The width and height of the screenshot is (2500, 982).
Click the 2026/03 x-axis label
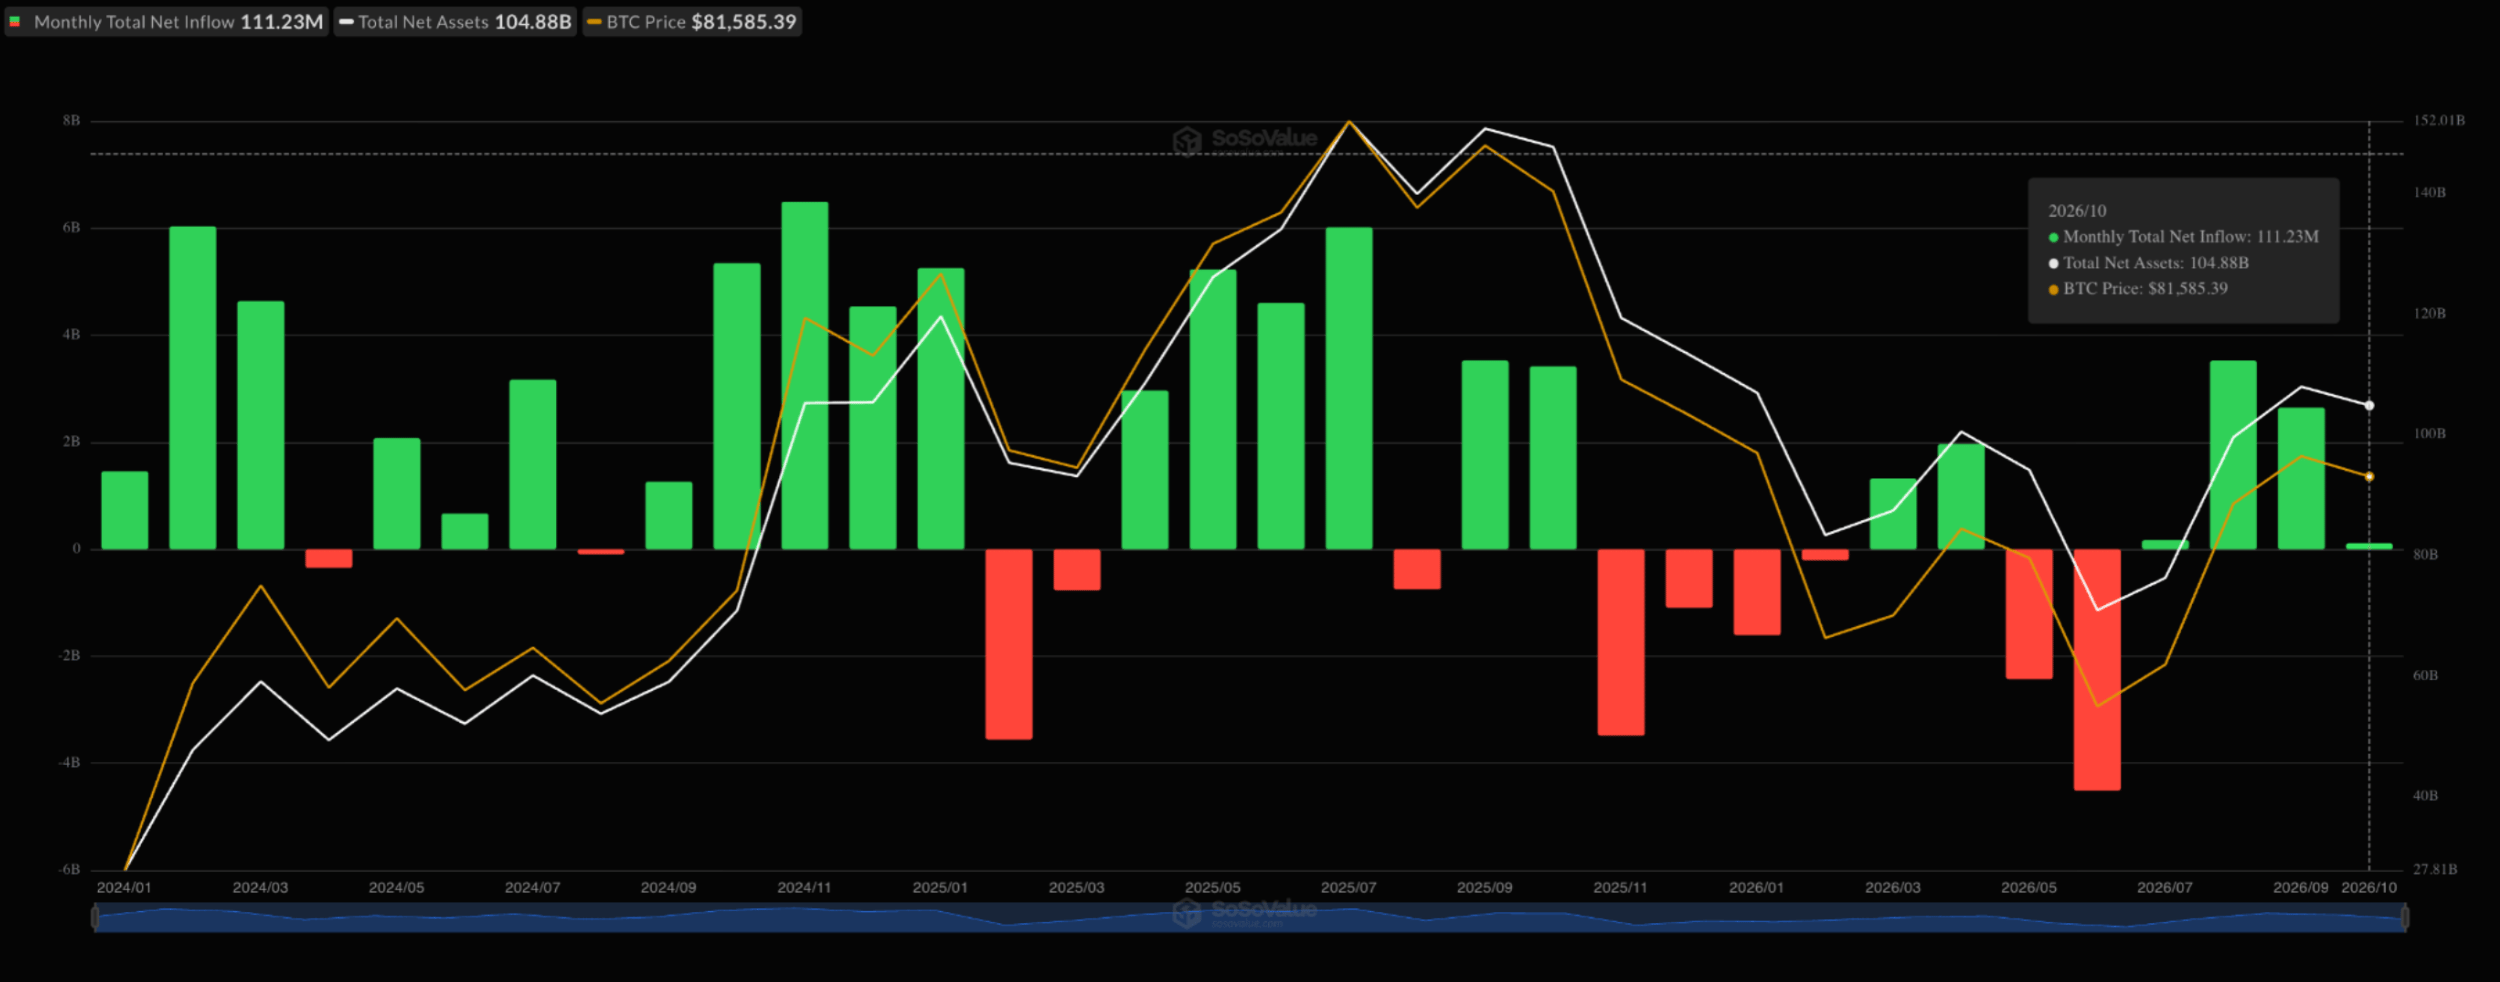(x=1892, y=888)
